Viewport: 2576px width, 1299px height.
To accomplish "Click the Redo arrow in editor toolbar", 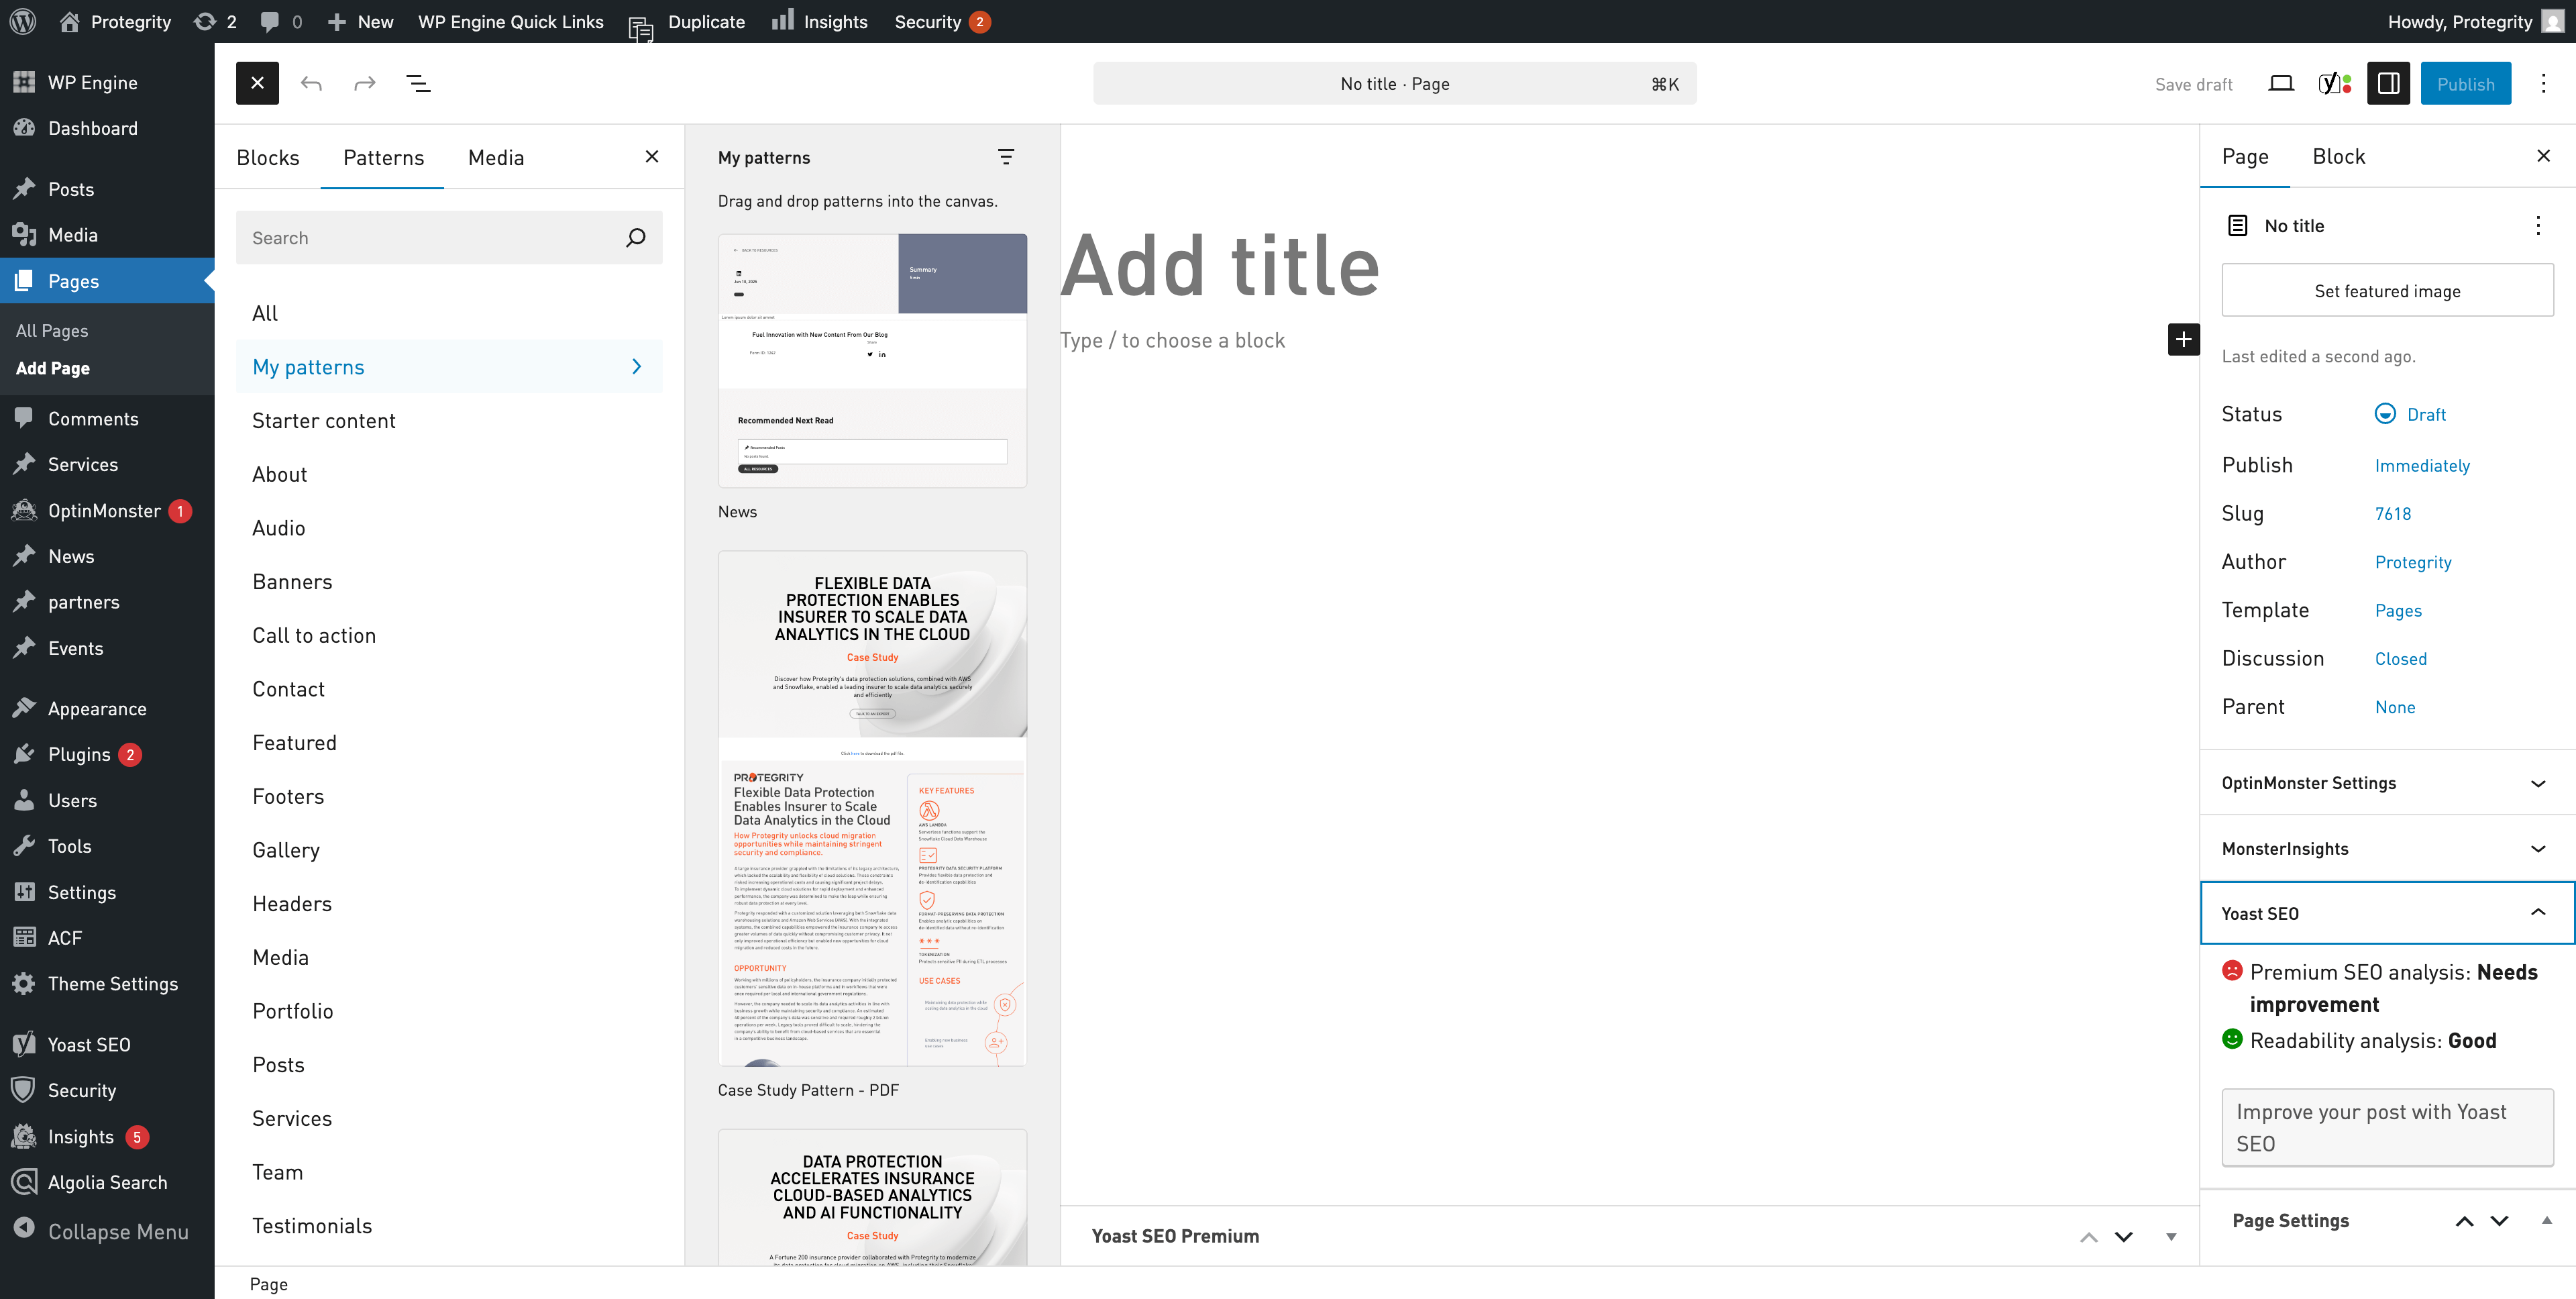I will (x=364, y=84).
